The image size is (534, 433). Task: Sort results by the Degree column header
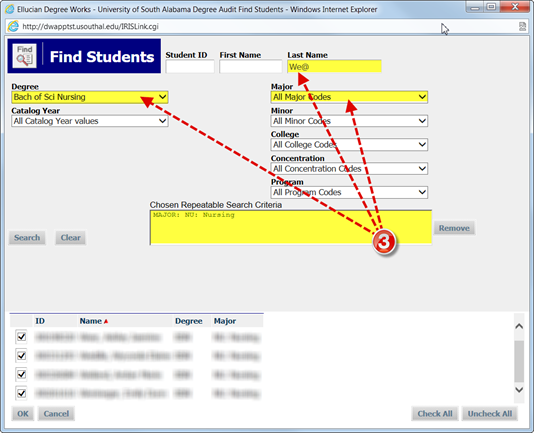189,321
